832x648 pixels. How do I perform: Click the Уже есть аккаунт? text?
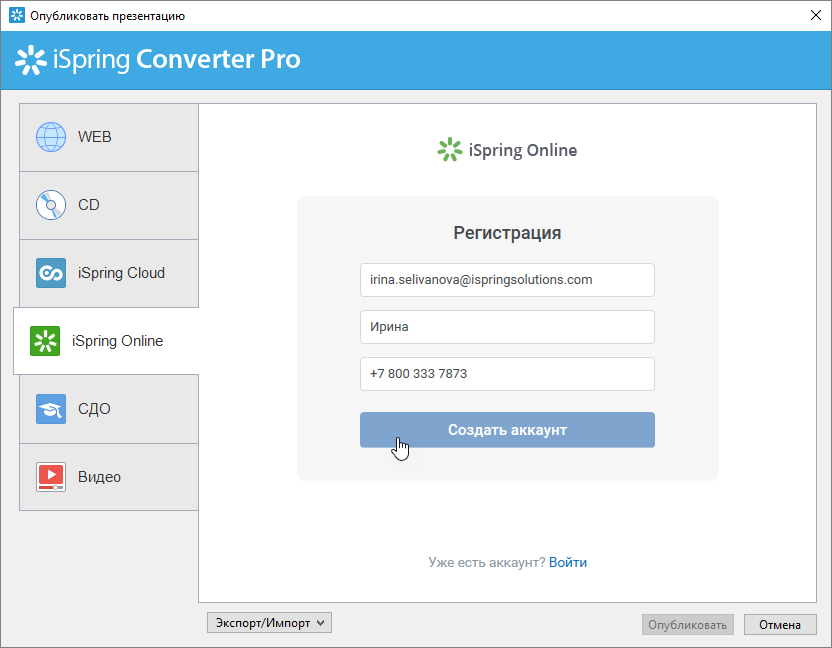click(x=487, y=563)
